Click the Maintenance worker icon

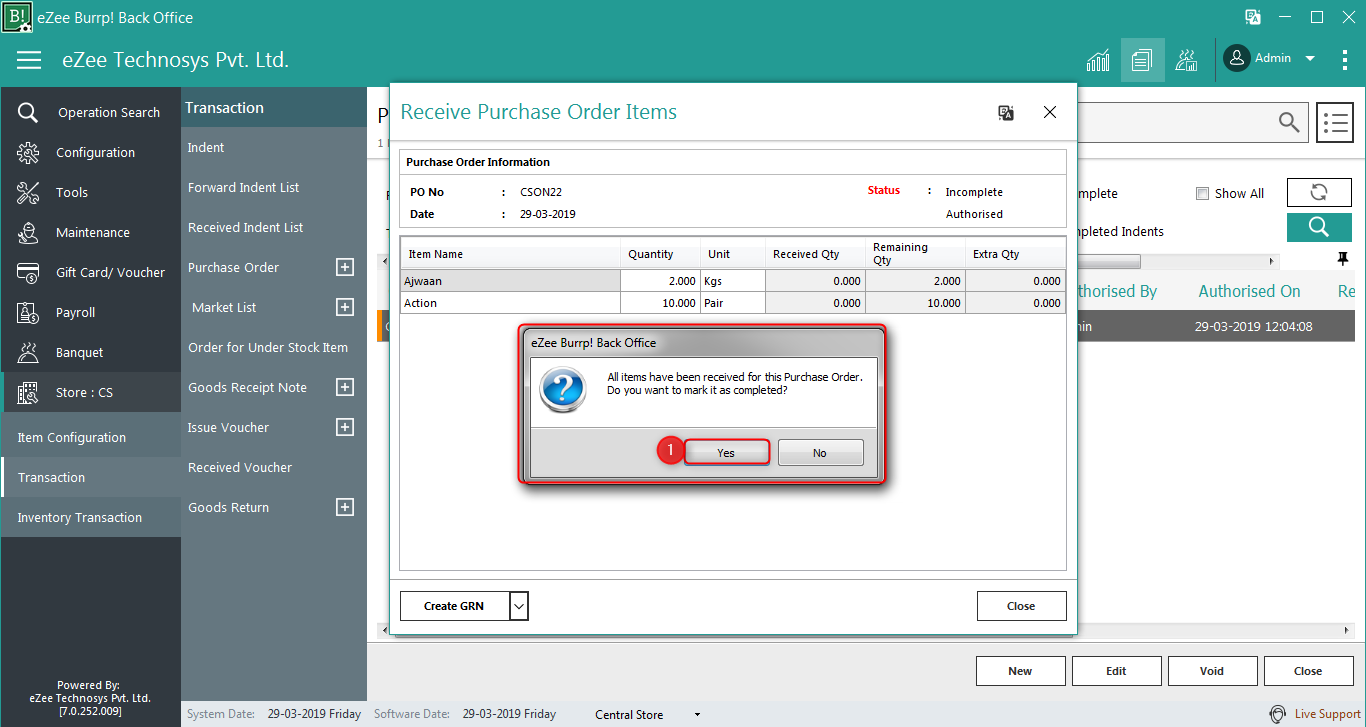point(28,232)
